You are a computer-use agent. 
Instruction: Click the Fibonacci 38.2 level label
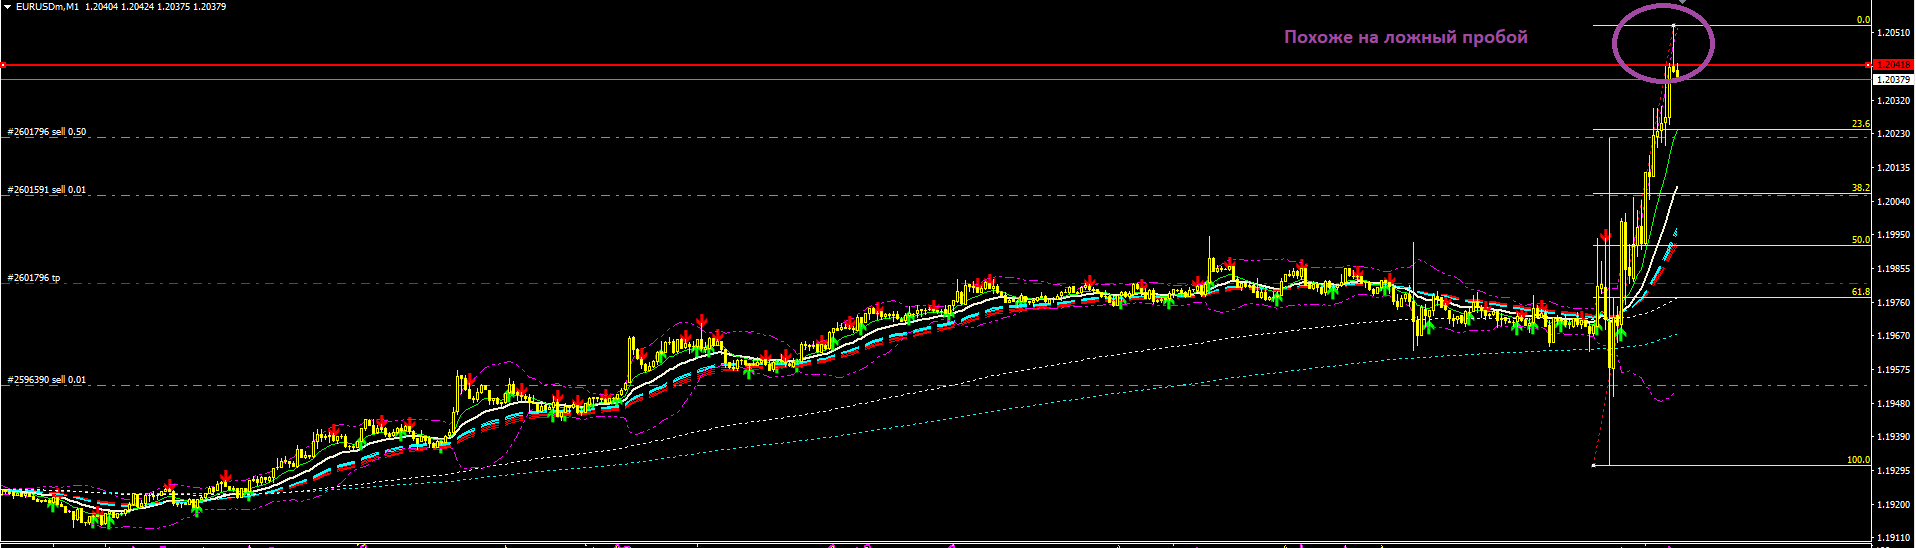point(1861,188)
